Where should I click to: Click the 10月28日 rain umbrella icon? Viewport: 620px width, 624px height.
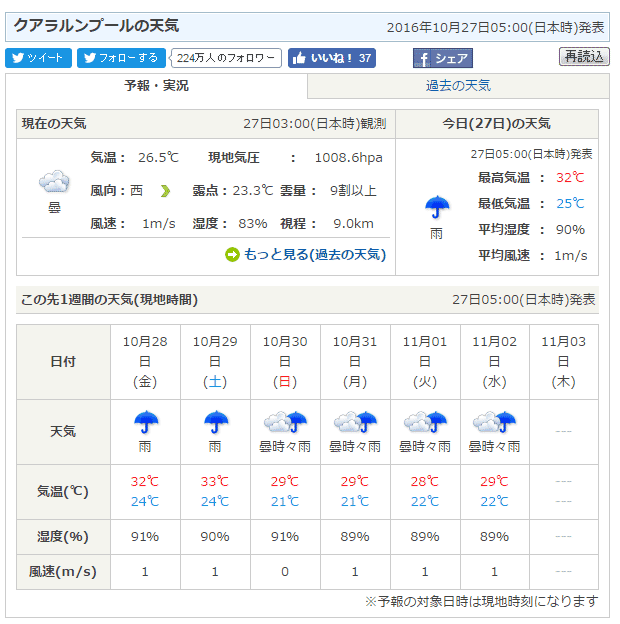coord(146,422)
